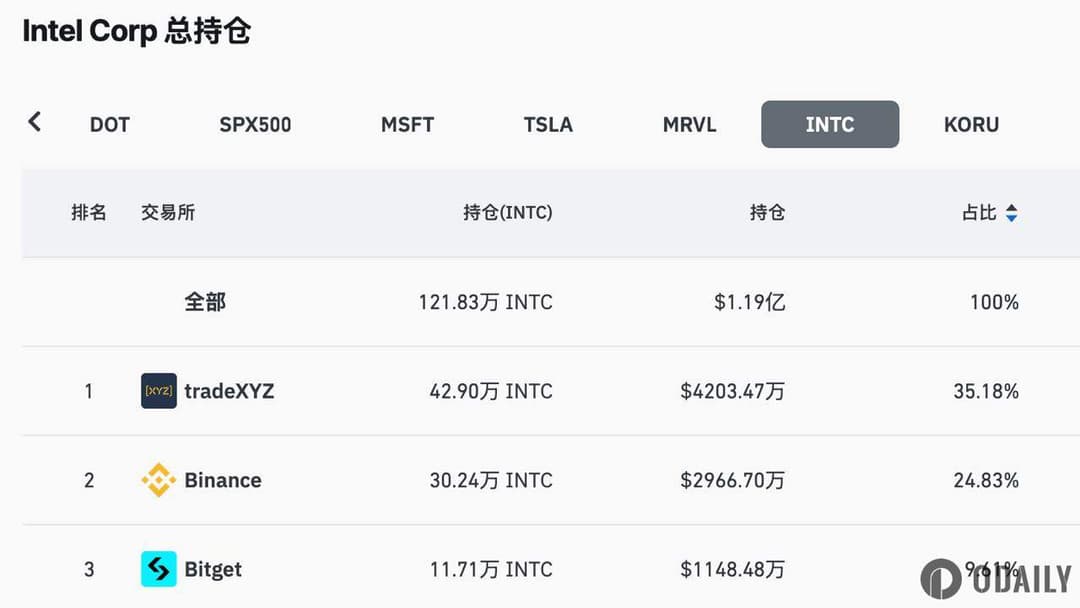Image resolution: width=1080 pixels, height=608 pixels.
Task: Click rank number 2 in Binance row
Action: pyautogui.click(x=89, y=480)
